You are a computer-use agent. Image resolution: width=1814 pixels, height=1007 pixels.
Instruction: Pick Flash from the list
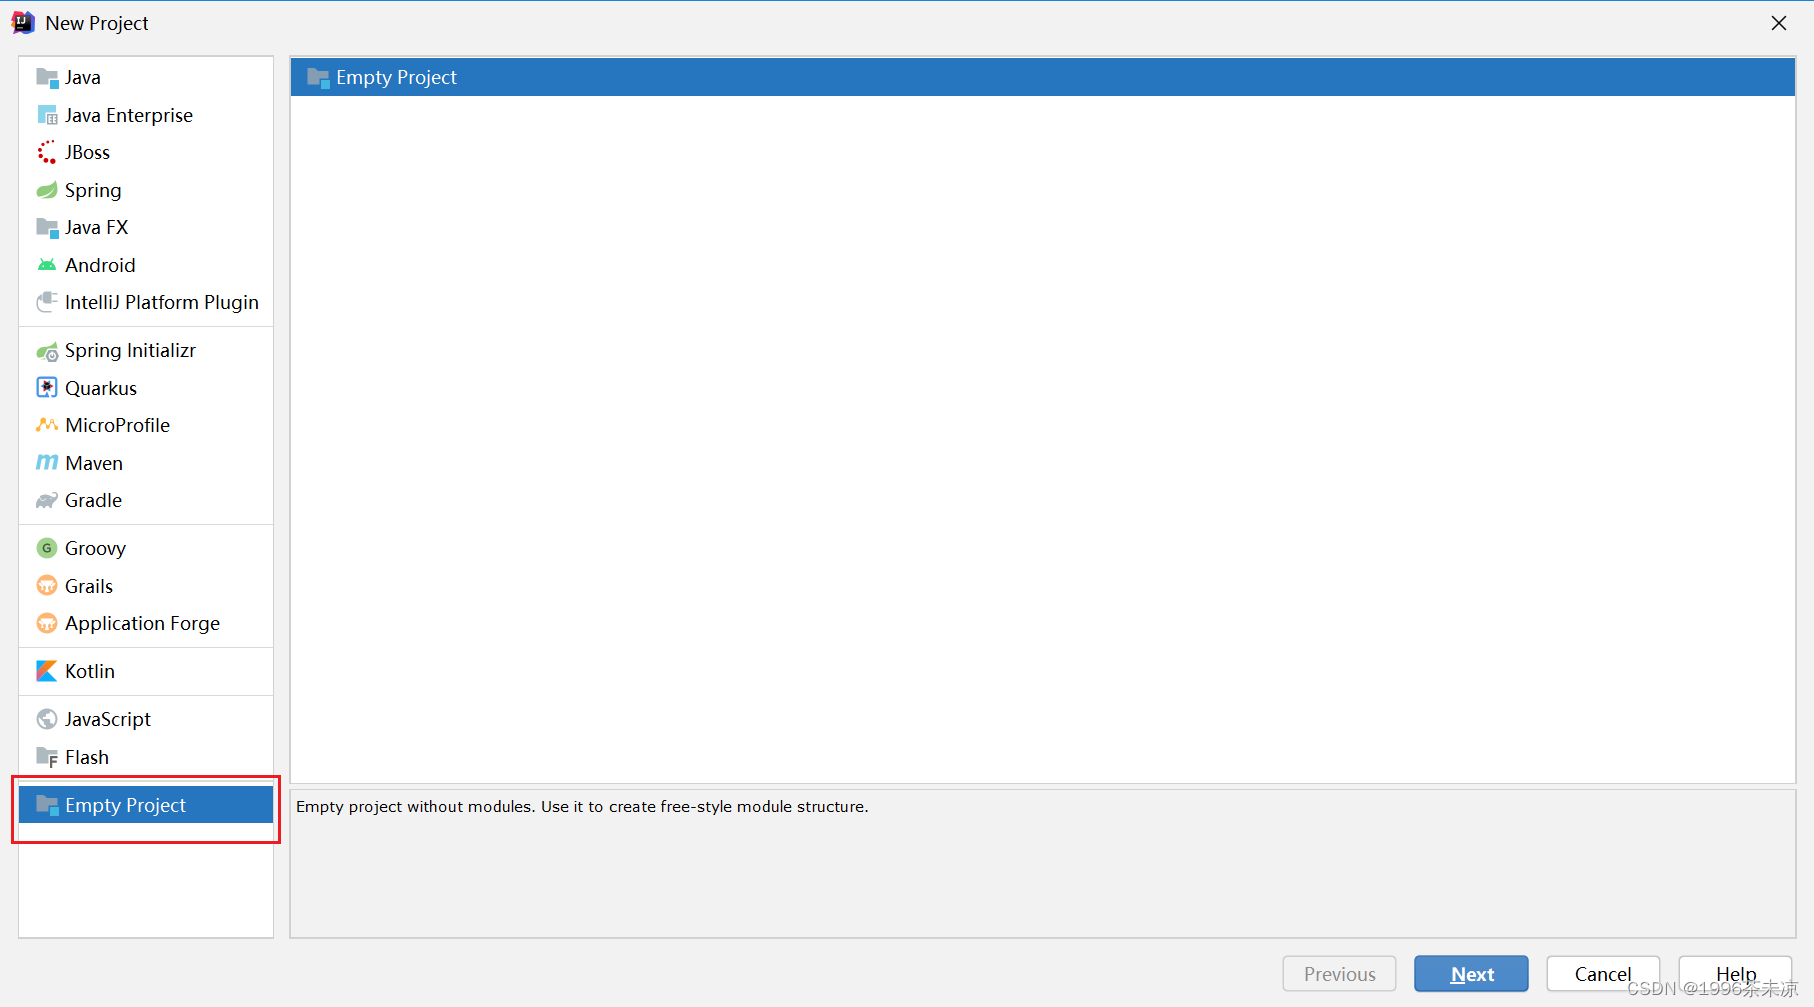(146, 757)
